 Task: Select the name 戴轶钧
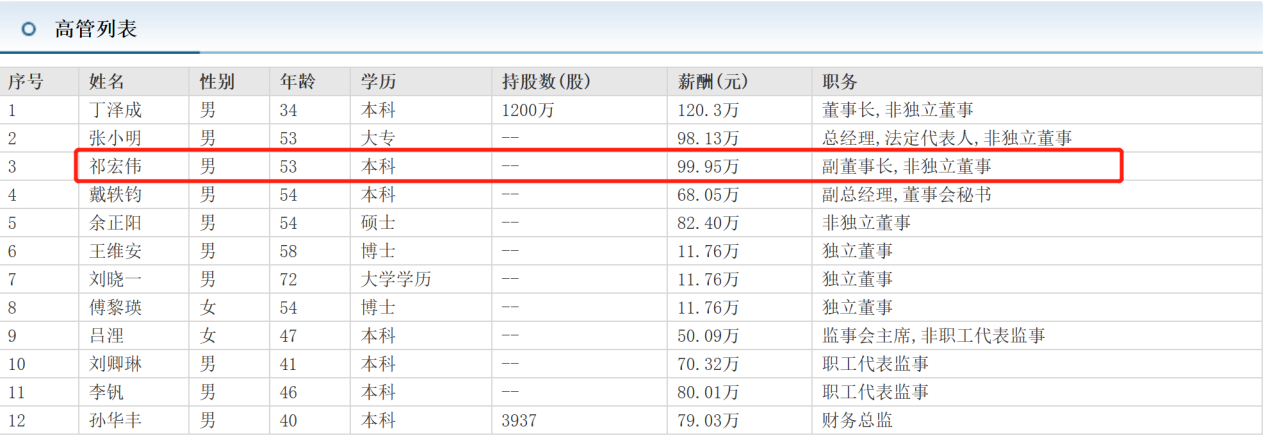coord(115,194)
